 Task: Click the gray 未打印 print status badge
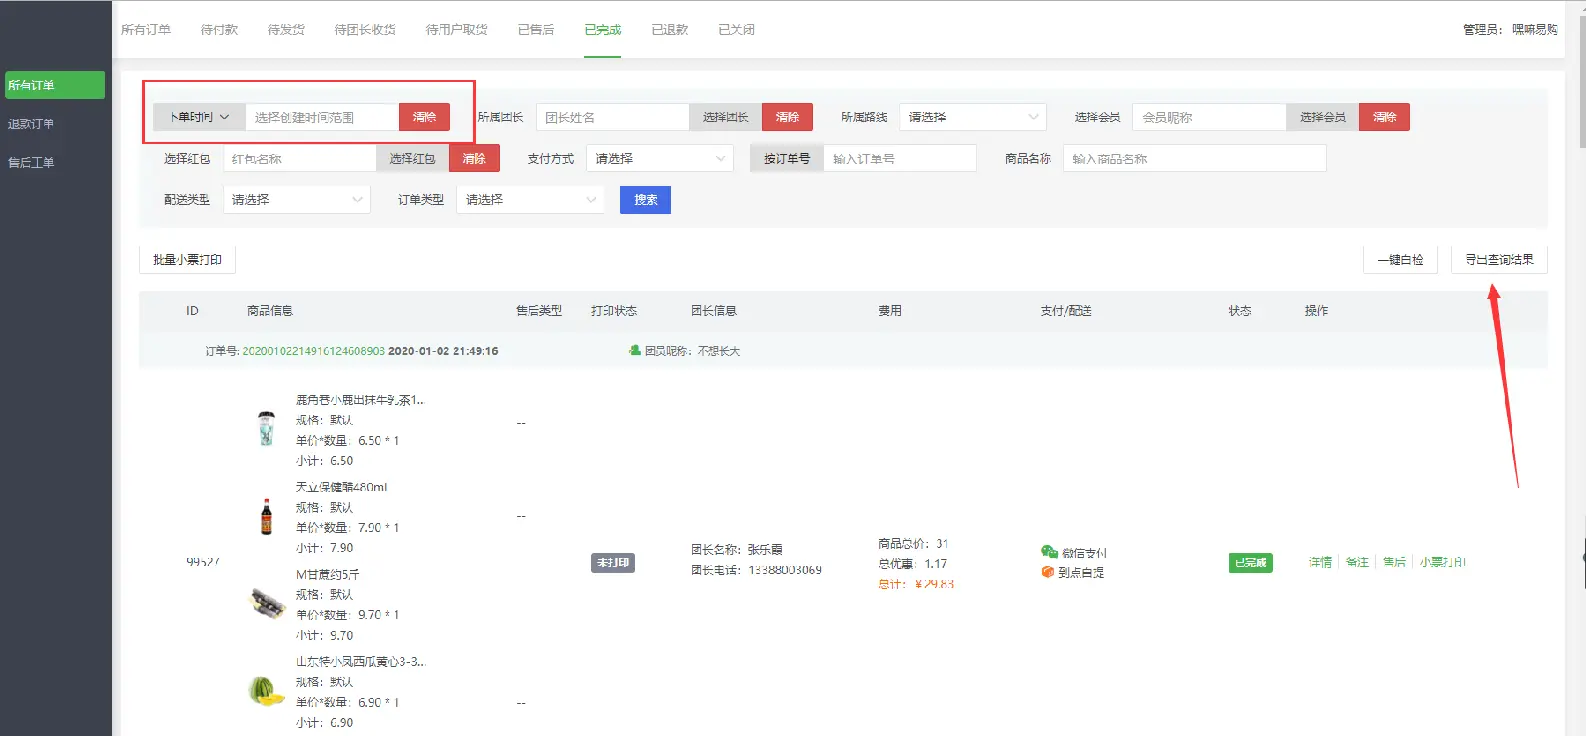(x=613, y=563)
